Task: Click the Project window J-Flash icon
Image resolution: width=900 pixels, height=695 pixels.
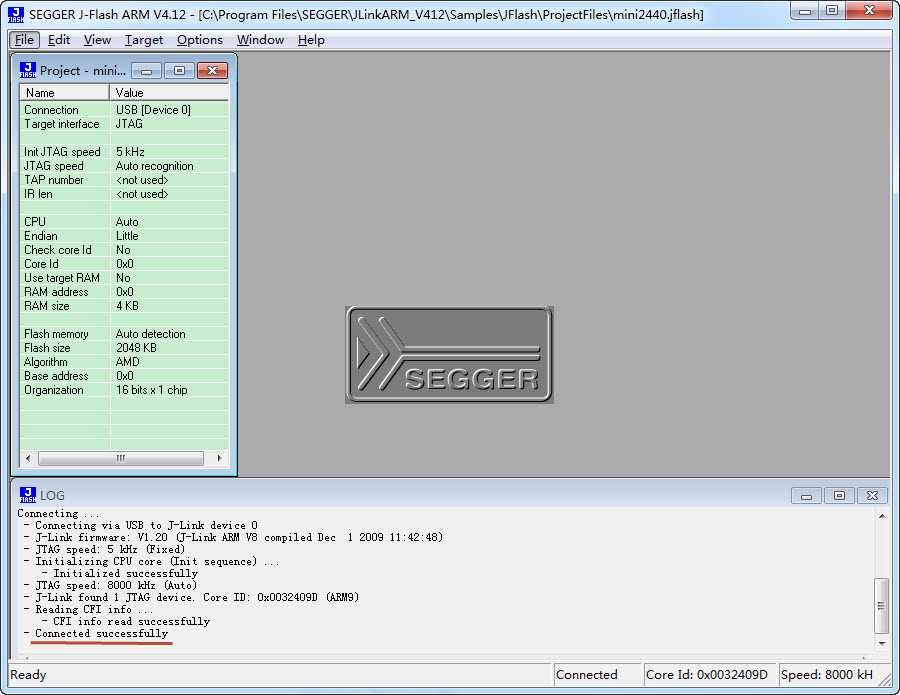Action: pos(28,70)
